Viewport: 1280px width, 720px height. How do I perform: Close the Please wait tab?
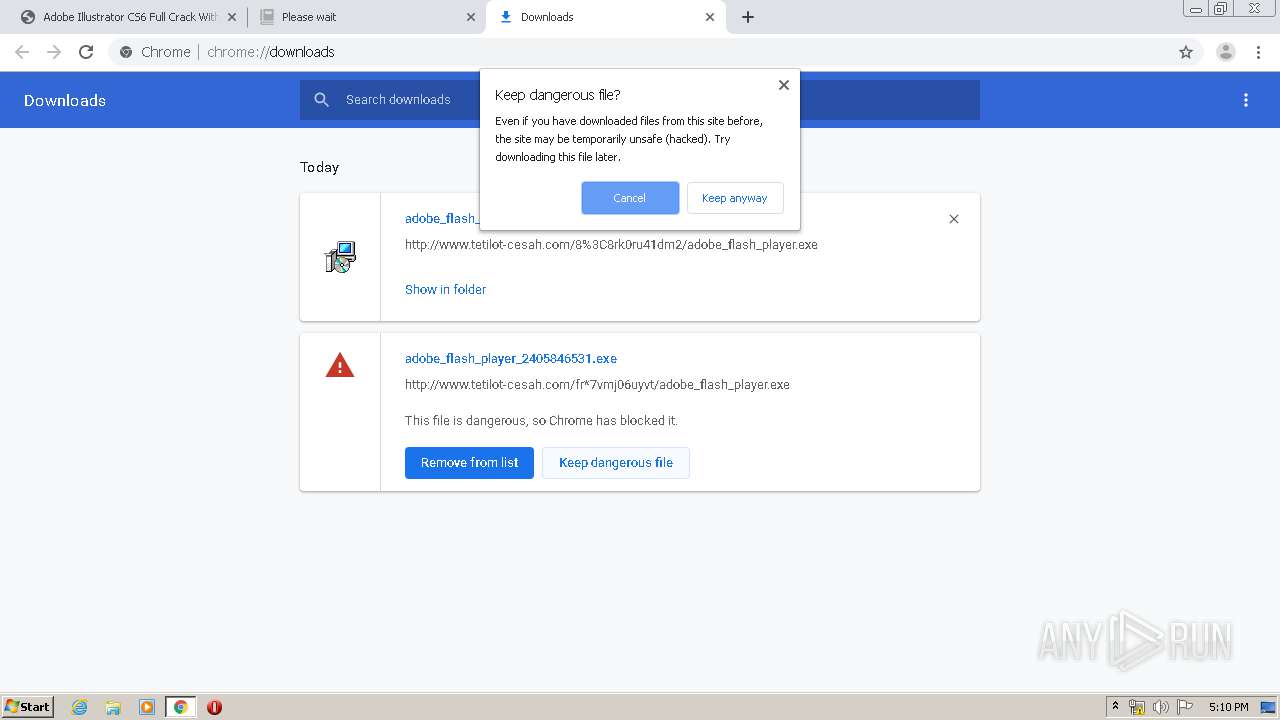[x=471, y=17]
